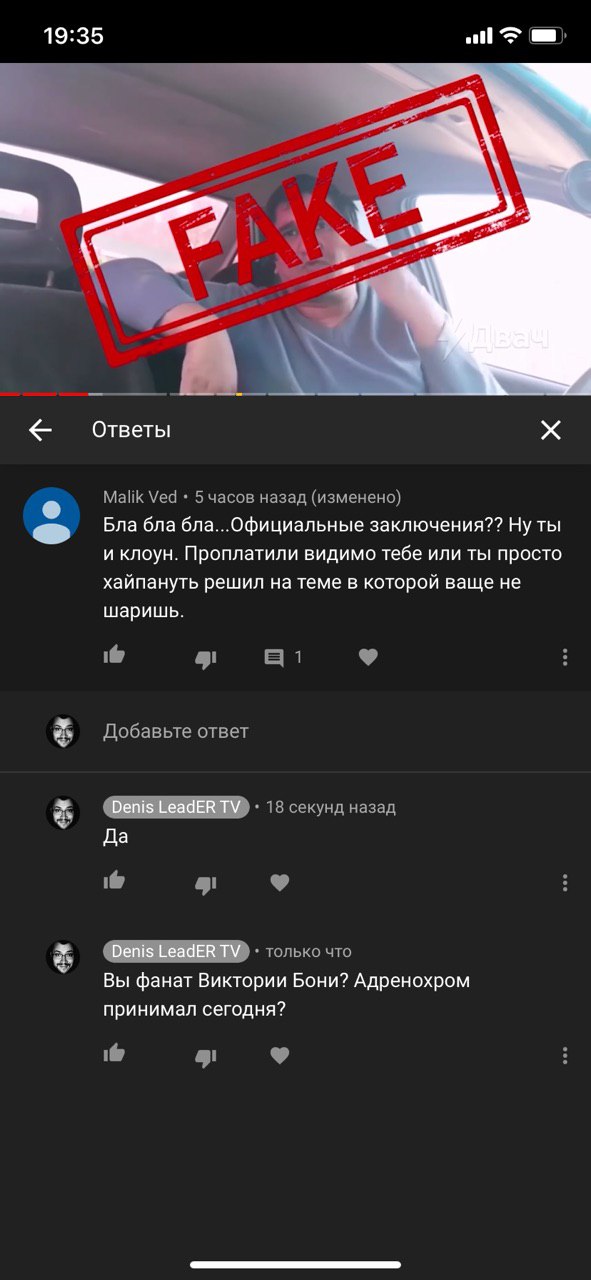Go back using the arrow next to Ответы
Image resolution: width=591 pixels, height=1280 pixels.
click(40, 430)
